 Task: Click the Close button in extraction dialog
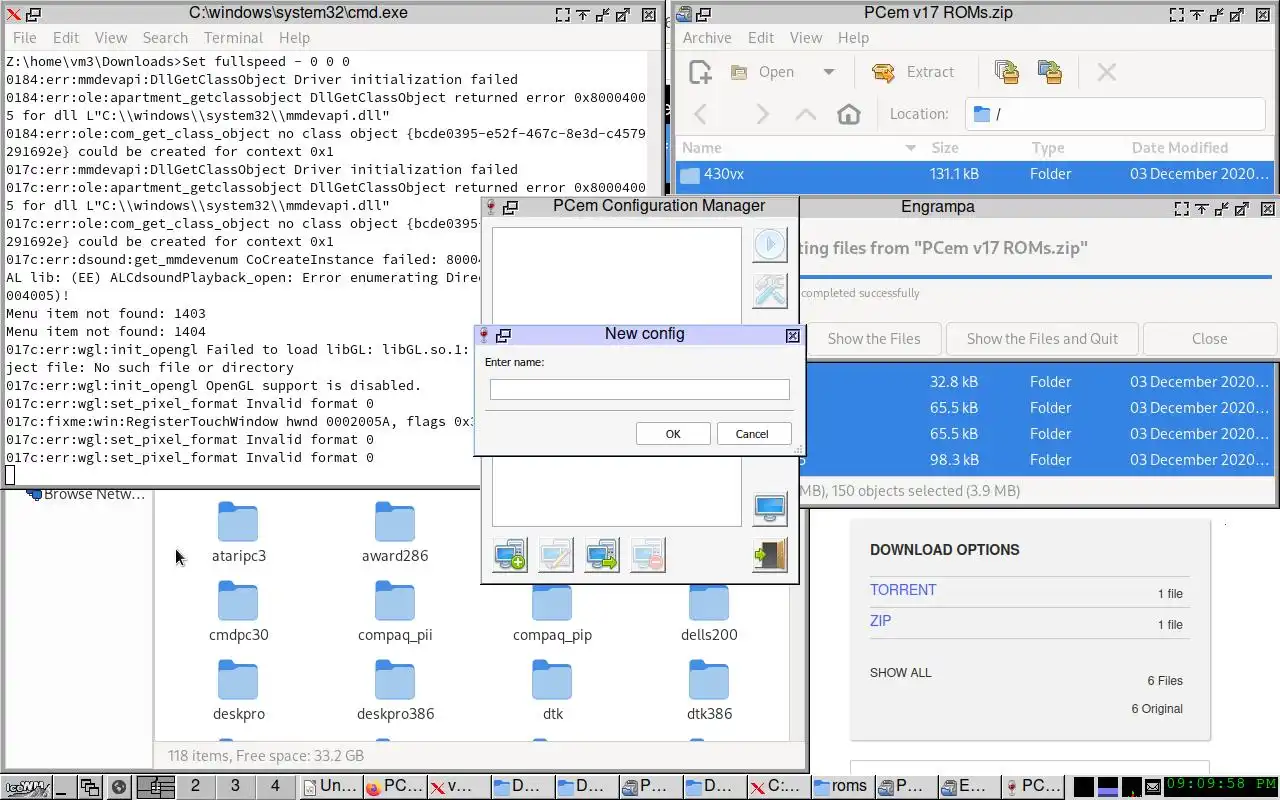point(1209,339)
